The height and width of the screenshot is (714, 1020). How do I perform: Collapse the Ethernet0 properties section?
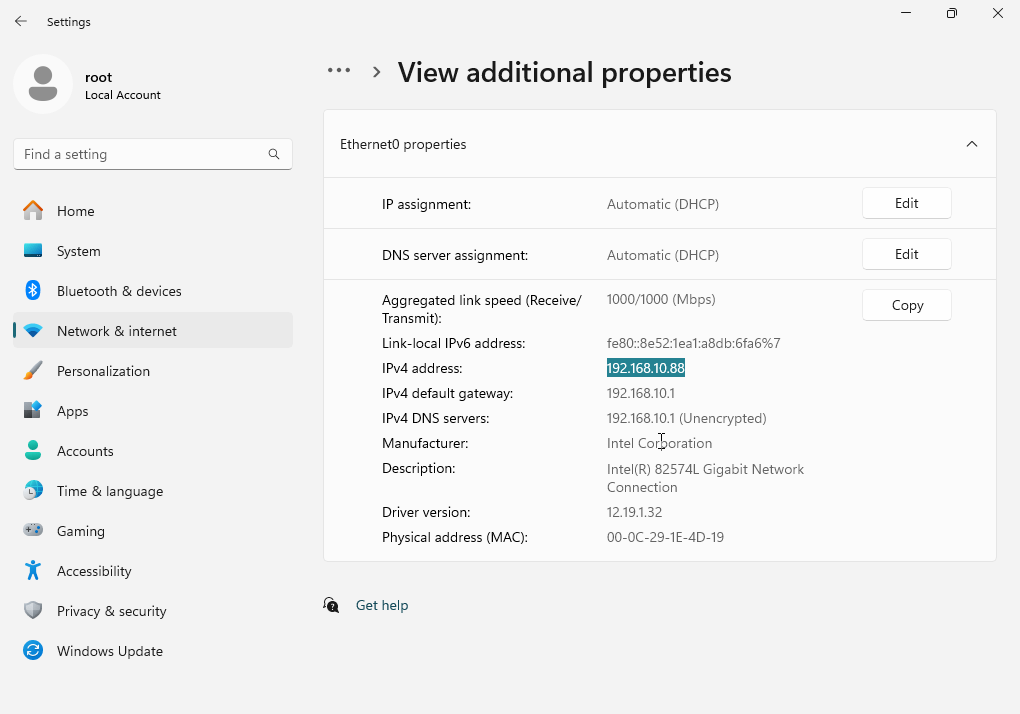[x=971, y=144]
